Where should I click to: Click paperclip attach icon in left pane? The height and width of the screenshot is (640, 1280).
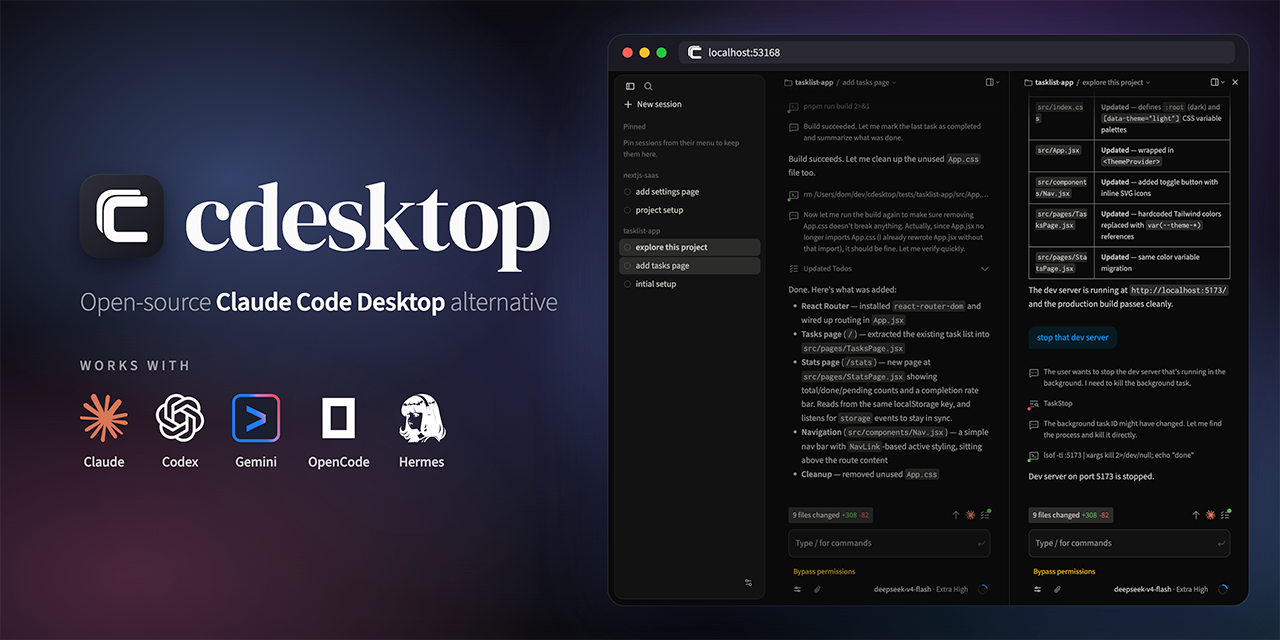pyautogui.click(x=816, y=589)
